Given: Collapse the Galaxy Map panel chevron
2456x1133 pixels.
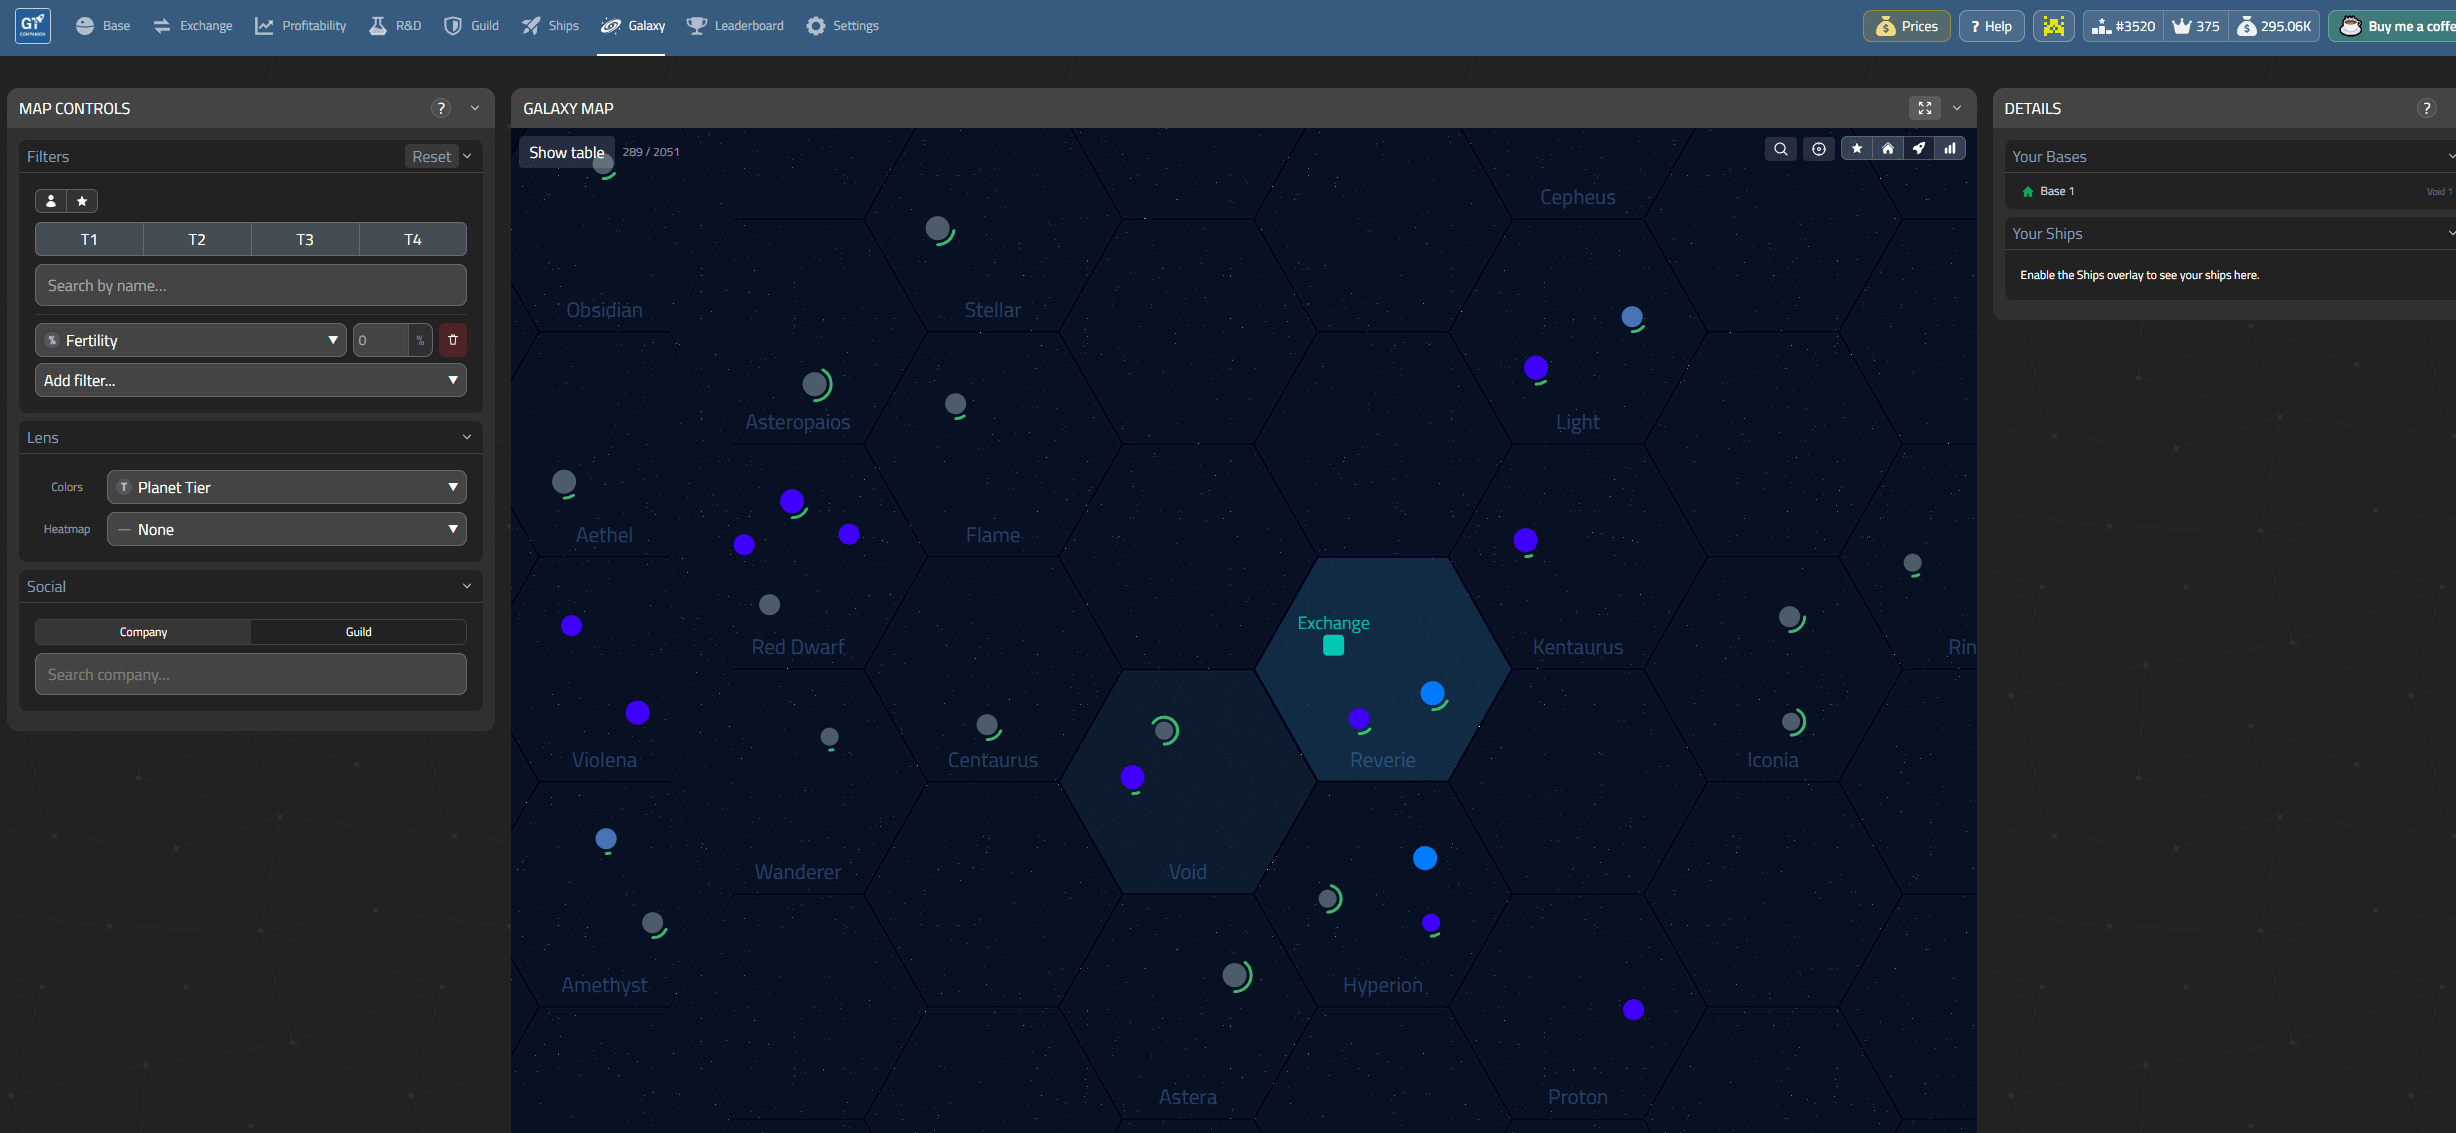Looking at the screenshot, I should coord(1957,108).
